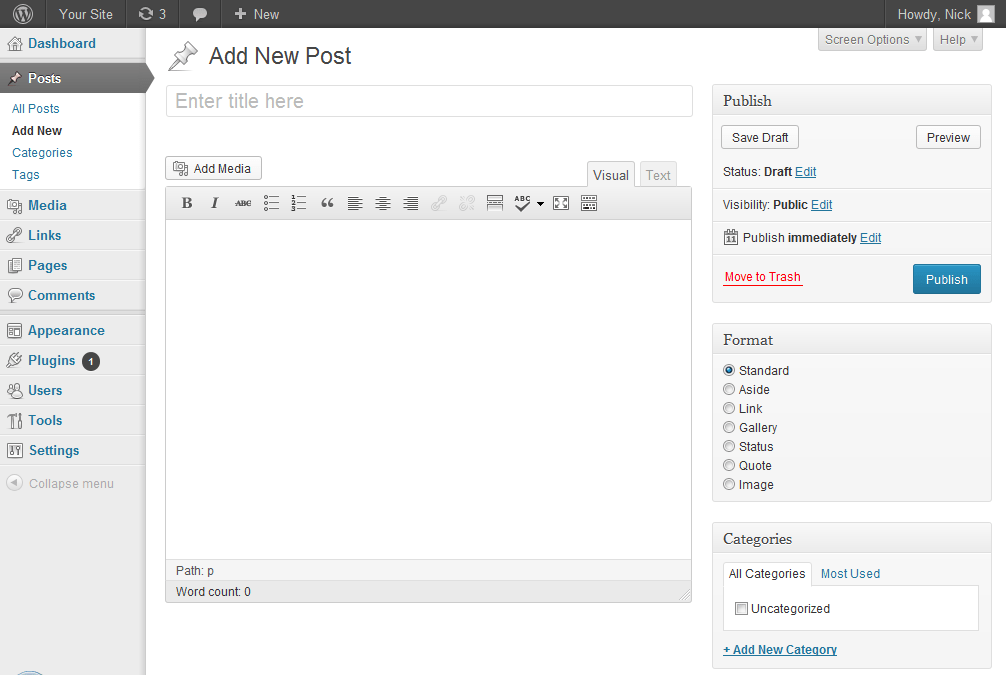Select the Status post format
Image resolution: width=1006 pixels, height=675 pixels.
729,446
